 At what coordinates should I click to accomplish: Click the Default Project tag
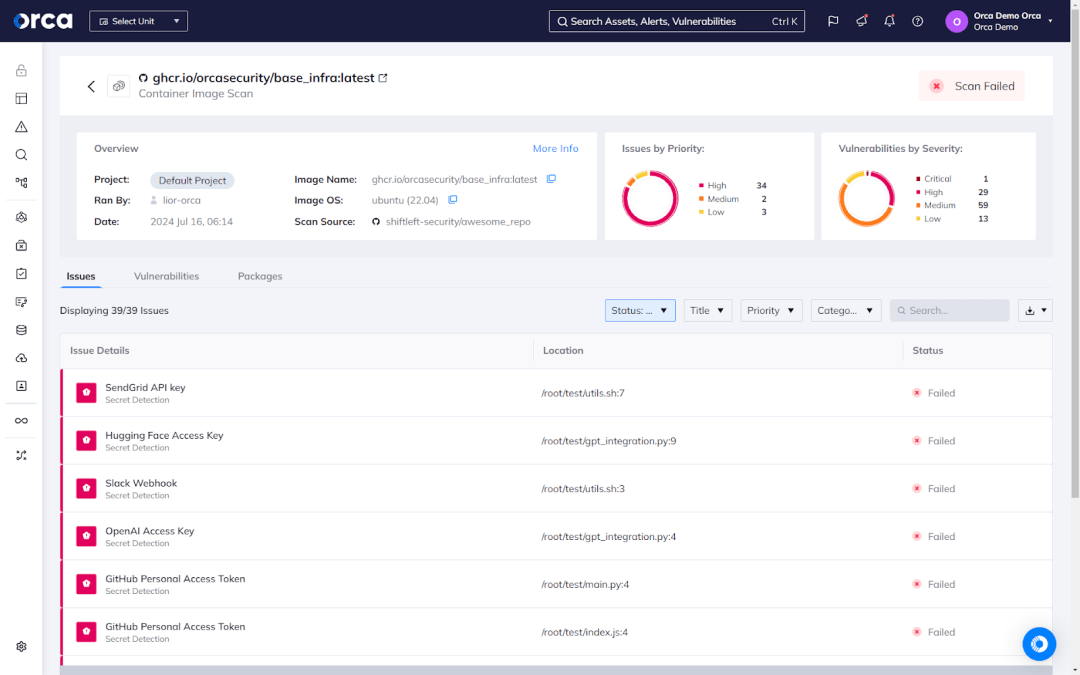192,180
